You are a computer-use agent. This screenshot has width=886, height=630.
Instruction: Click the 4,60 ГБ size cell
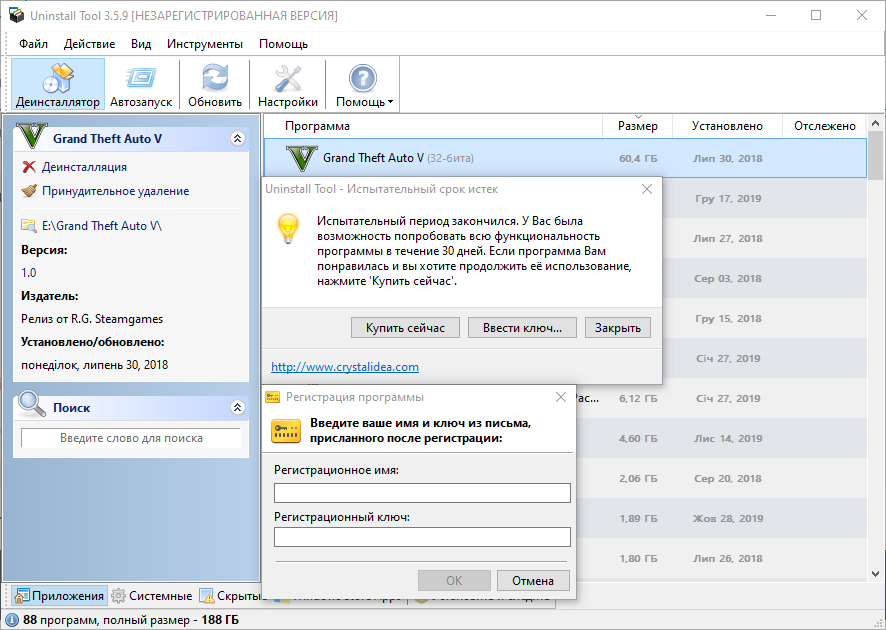pos(638,438)
